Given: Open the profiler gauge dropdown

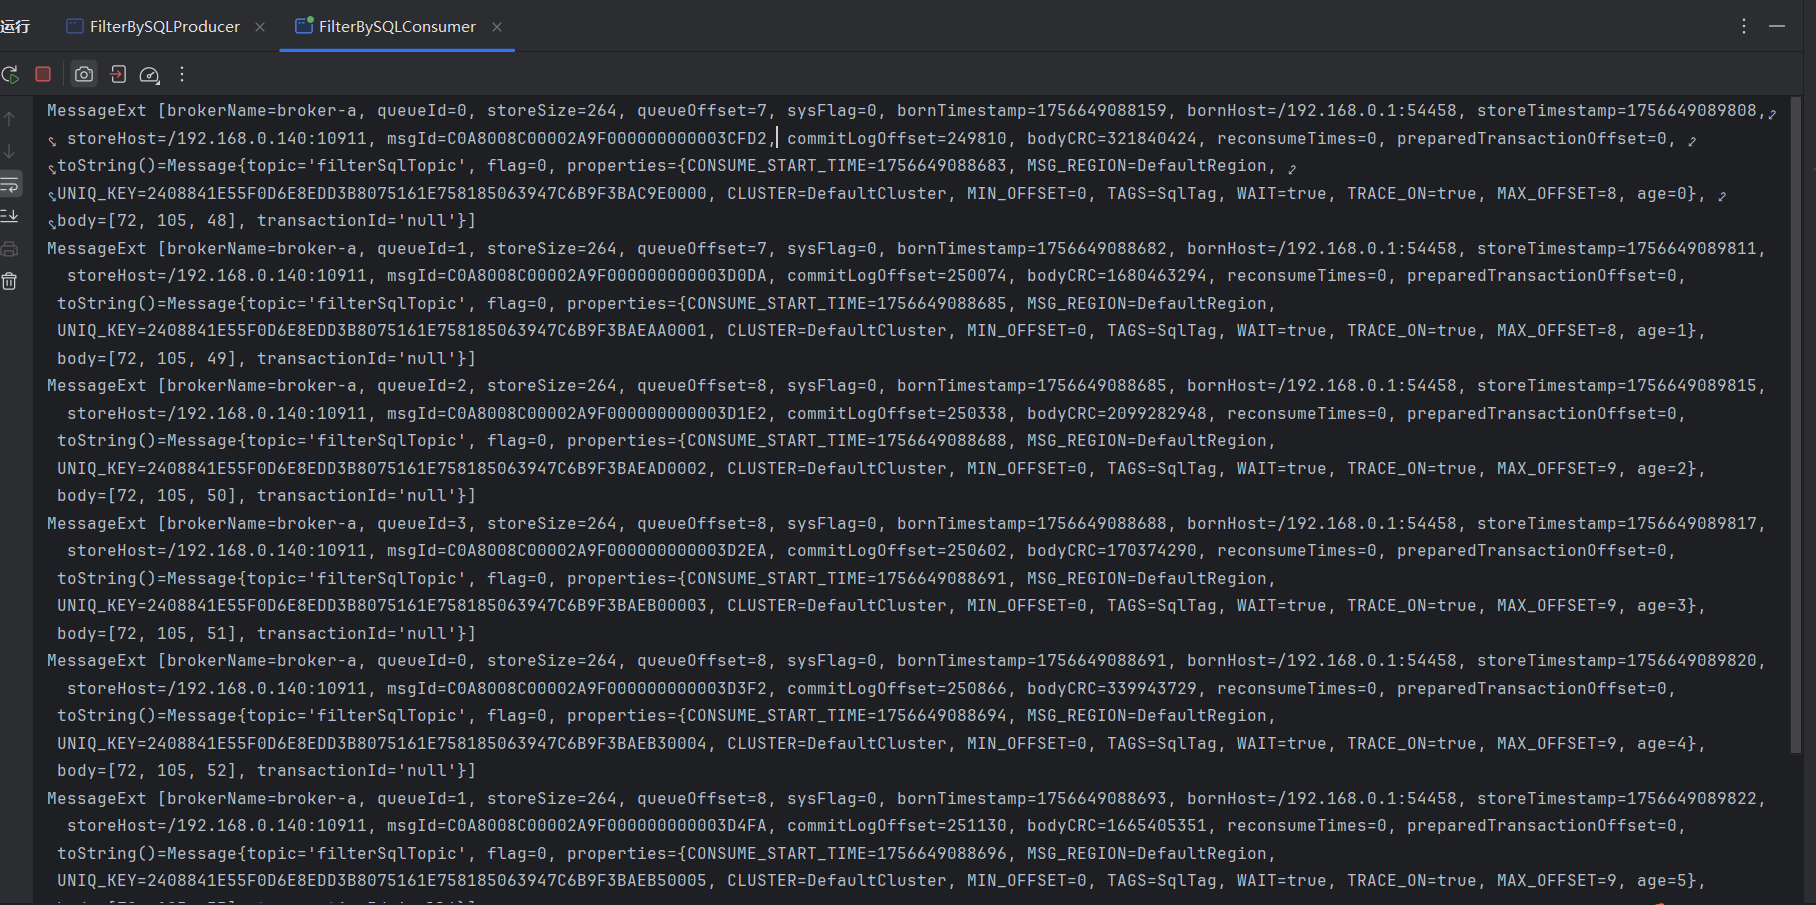Looking at the screenshot, I should [x=149, y=75].
